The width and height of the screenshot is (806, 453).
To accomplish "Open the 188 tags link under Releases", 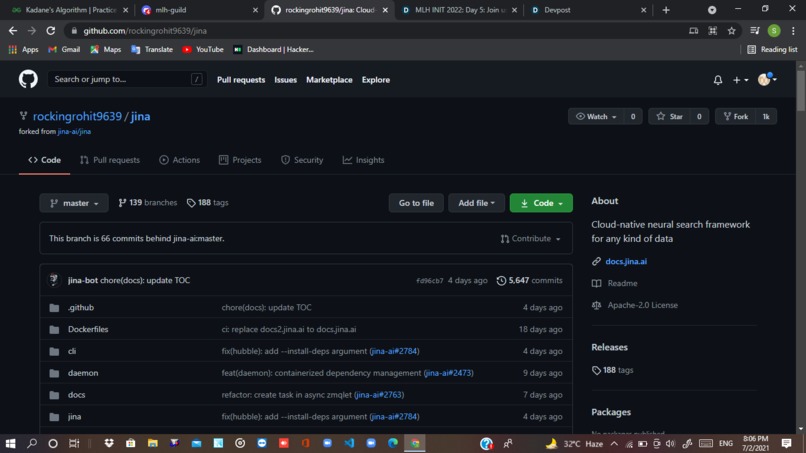I will coord(612,370).
